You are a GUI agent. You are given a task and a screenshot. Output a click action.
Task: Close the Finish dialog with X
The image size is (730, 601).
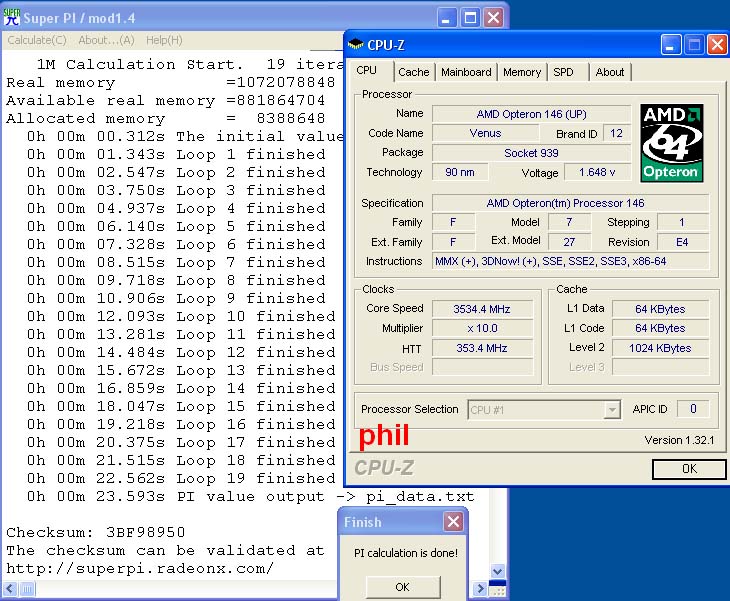pyautogui.click(x=453, y=522)
